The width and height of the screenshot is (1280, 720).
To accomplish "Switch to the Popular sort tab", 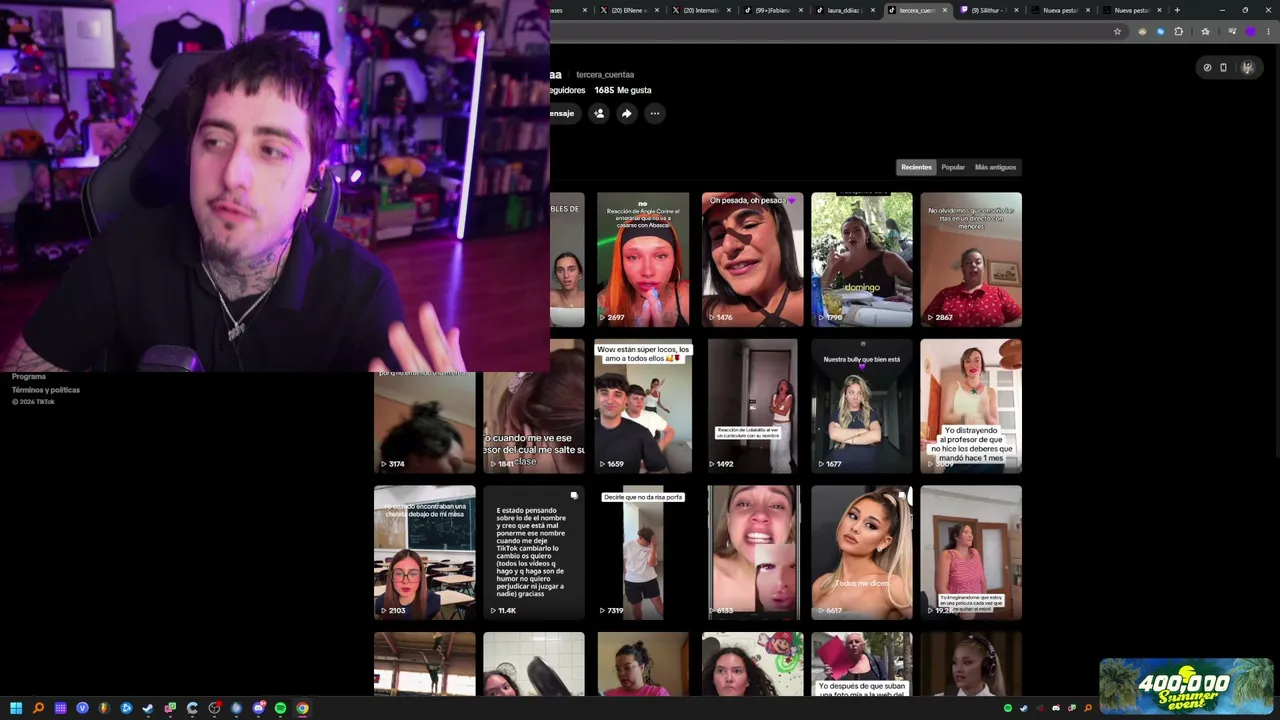I will 953,167.
